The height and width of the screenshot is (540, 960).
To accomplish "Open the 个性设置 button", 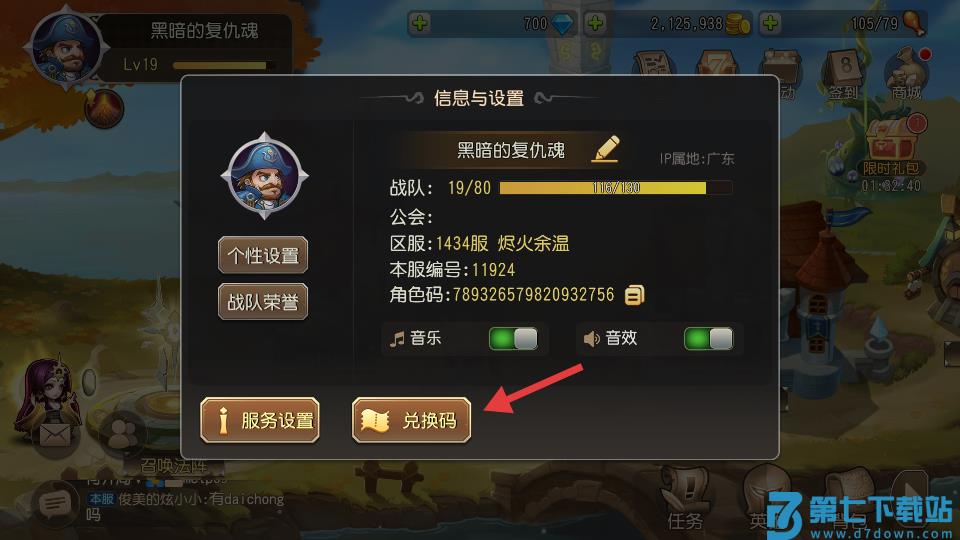I will (263, 255).
